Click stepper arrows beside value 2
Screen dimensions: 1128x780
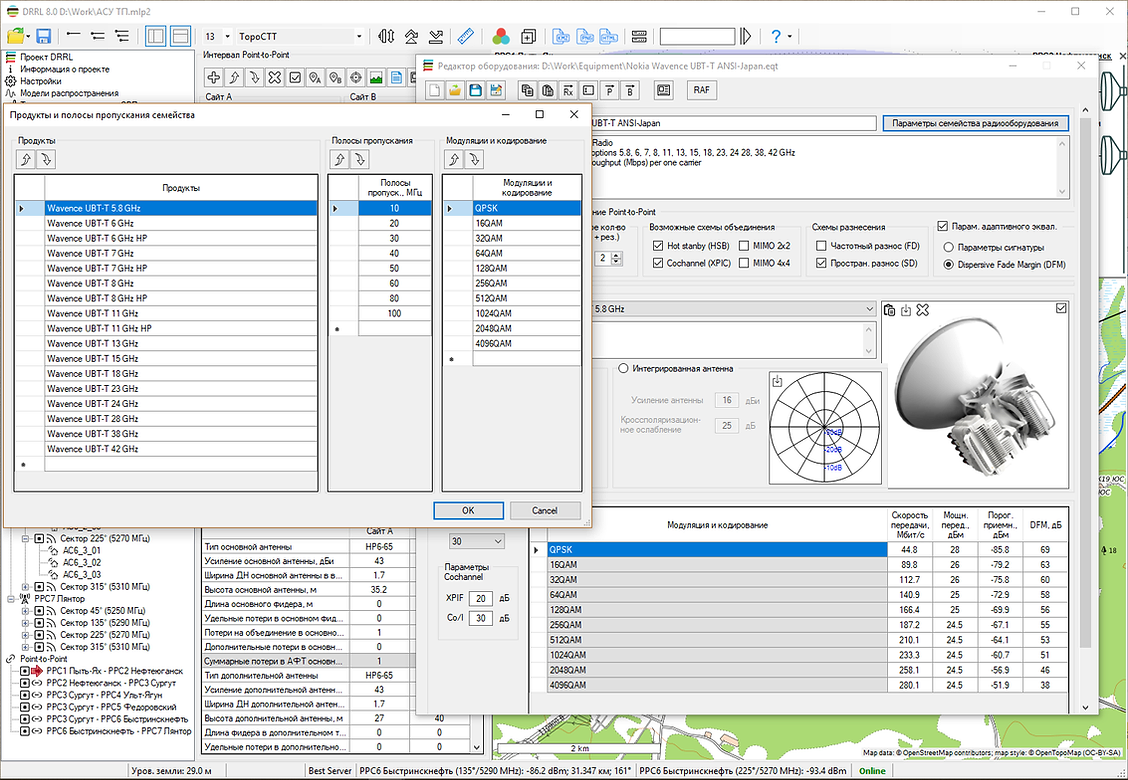click(x=616, y=258)
